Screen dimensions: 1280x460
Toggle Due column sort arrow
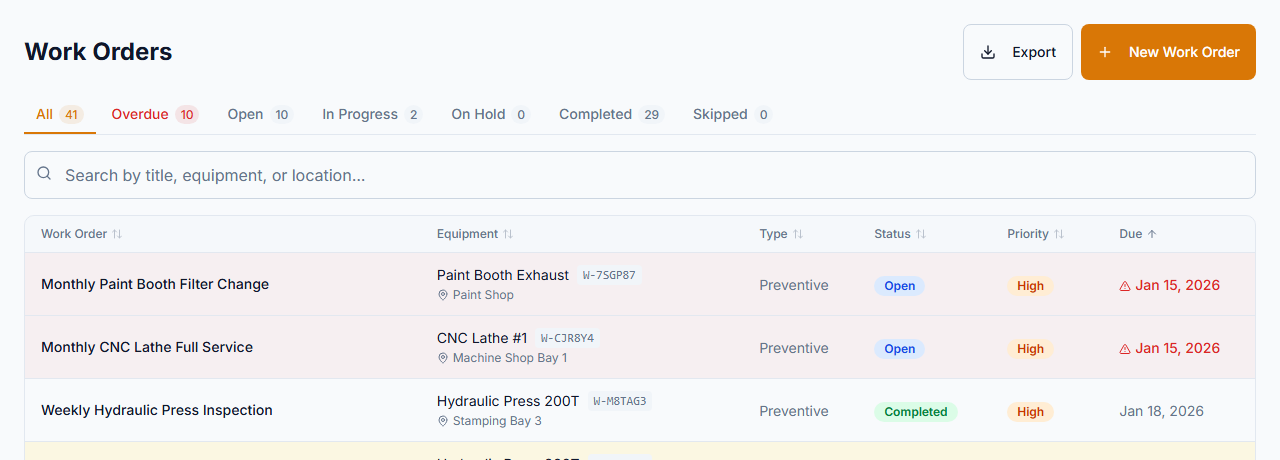tap(1152, 234)
